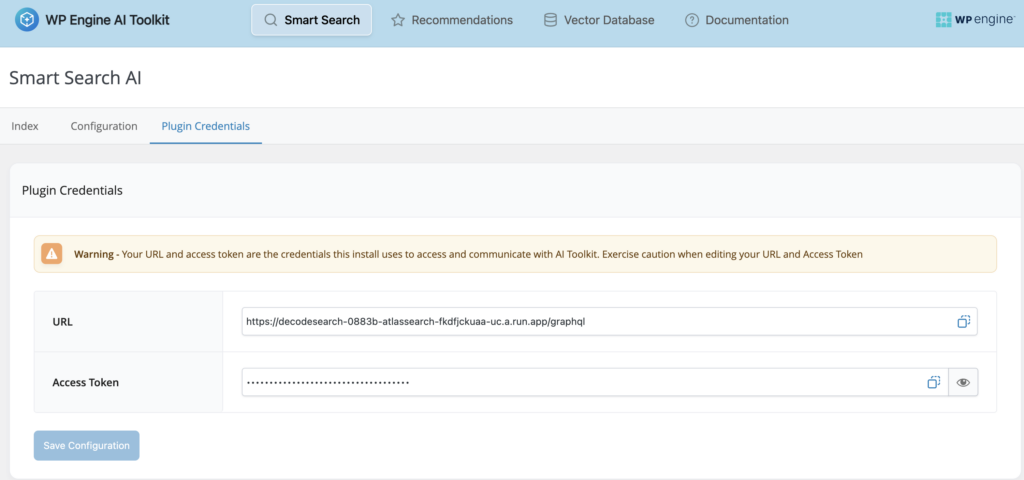Click the WP Engine AI Toolkit title text
The height and width of the screenshot is (480, 1024).
tap(107, 20)
